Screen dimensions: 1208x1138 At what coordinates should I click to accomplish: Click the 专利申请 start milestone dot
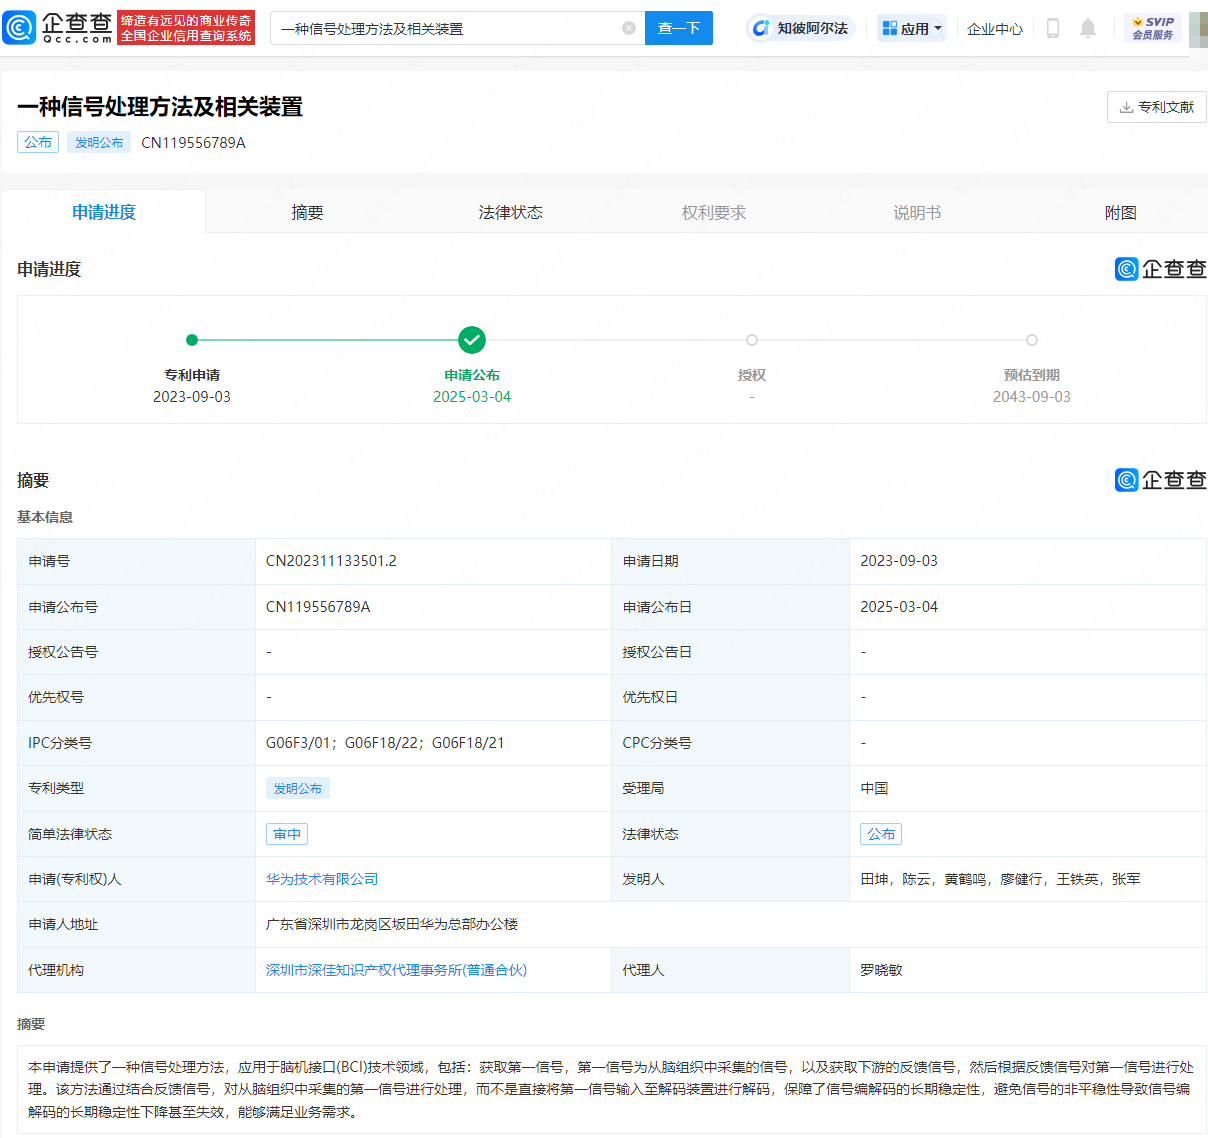[x=192, y=340]
